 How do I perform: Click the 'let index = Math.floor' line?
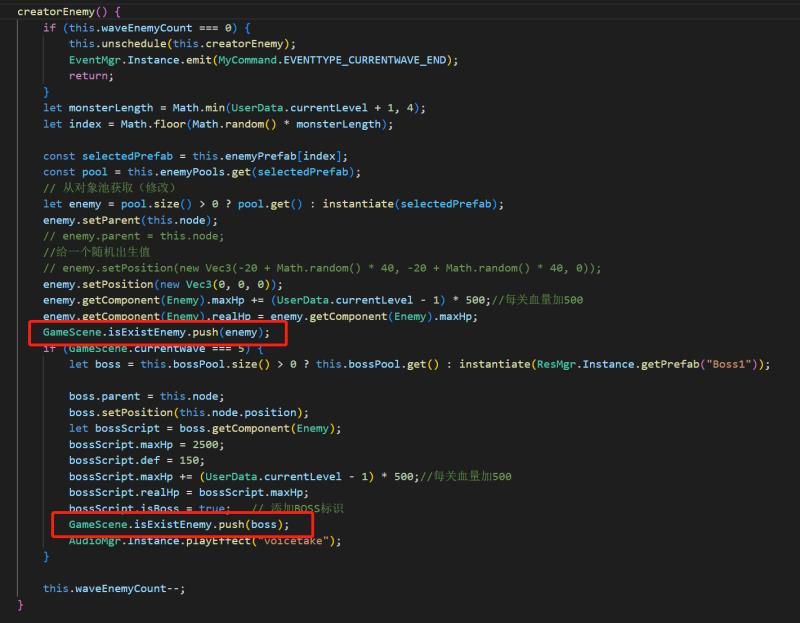[x=218, y=124]
